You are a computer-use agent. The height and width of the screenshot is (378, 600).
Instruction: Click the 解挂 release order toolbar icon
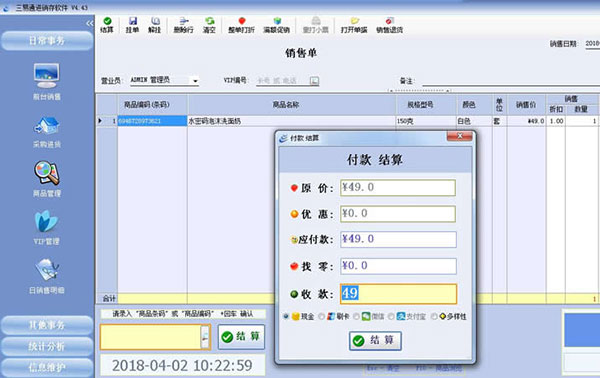click(155, 25)
